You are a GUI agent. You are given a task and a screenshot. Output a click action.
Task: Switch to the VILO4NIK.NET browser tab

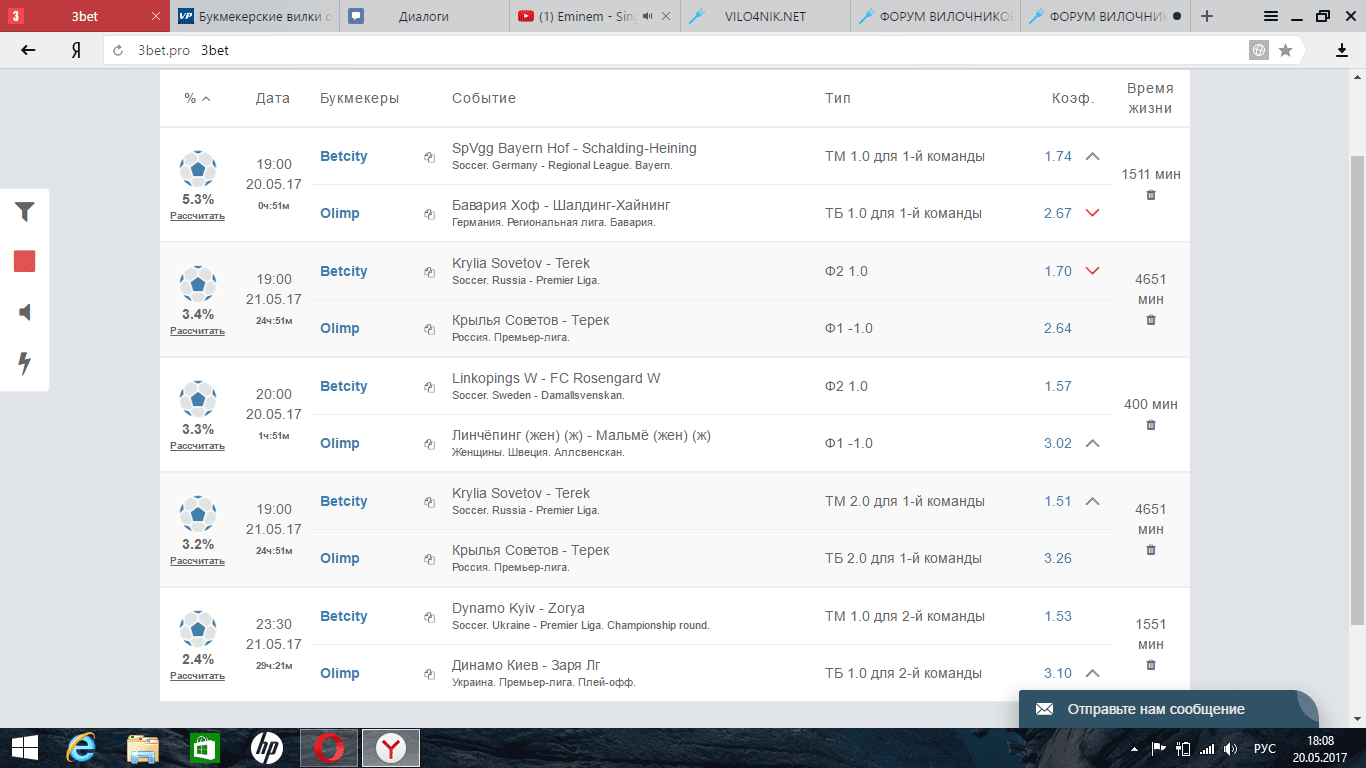(764, 16)
